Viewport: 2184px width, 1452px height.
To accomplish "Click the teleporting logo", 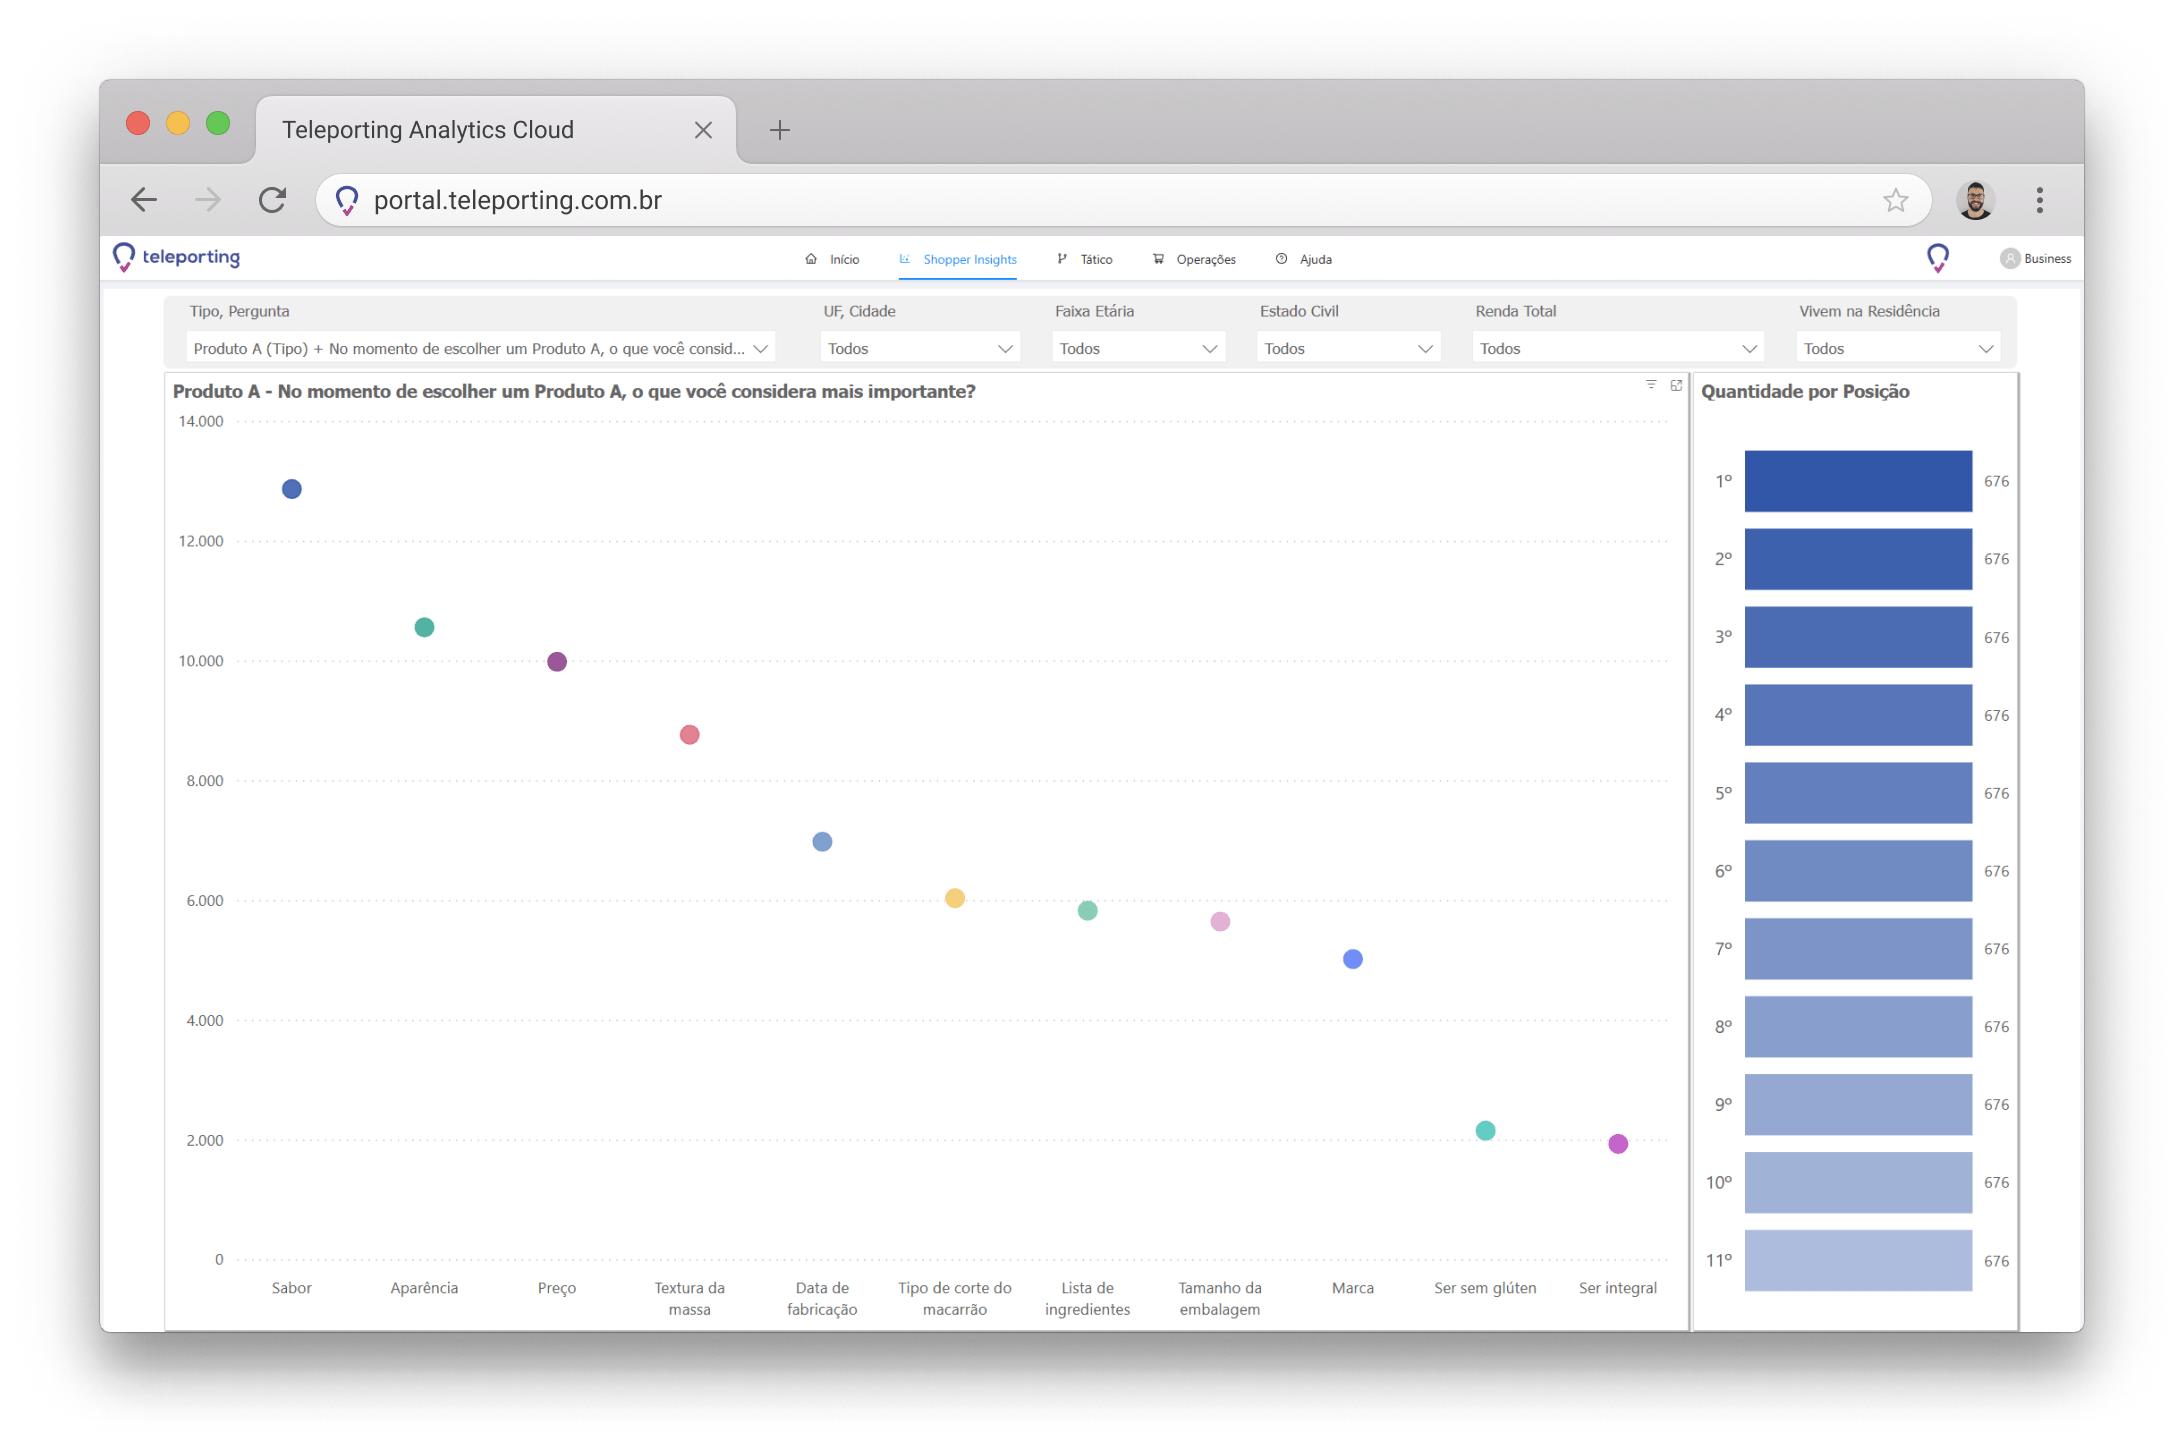I will [177, 257].
